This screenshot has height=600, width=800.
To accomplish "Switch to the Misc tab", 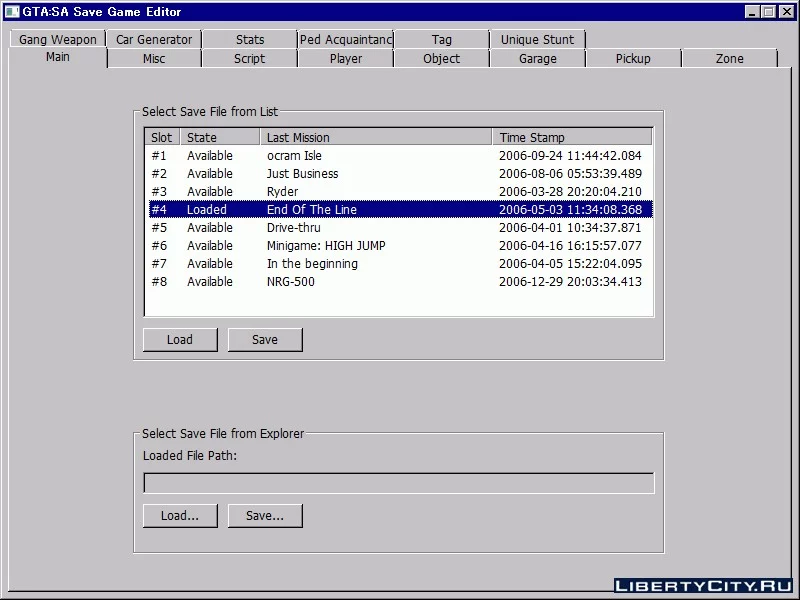I will click(x=154, y=59).
